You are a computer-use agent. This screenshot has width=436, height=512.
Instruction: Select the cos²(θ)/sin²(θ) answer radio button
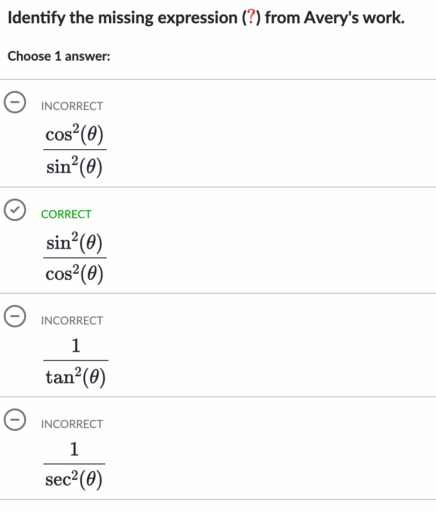(15, 102)
